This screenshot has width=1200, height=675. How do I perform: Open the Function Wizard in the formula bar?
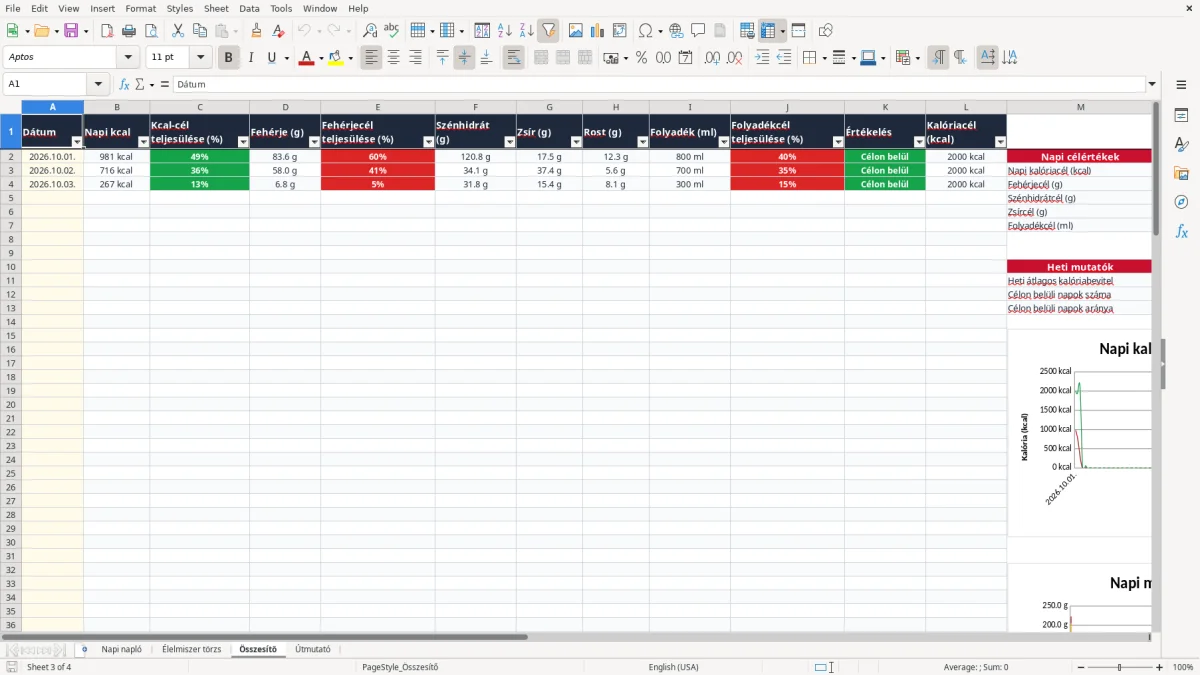[x=124, y=85]
